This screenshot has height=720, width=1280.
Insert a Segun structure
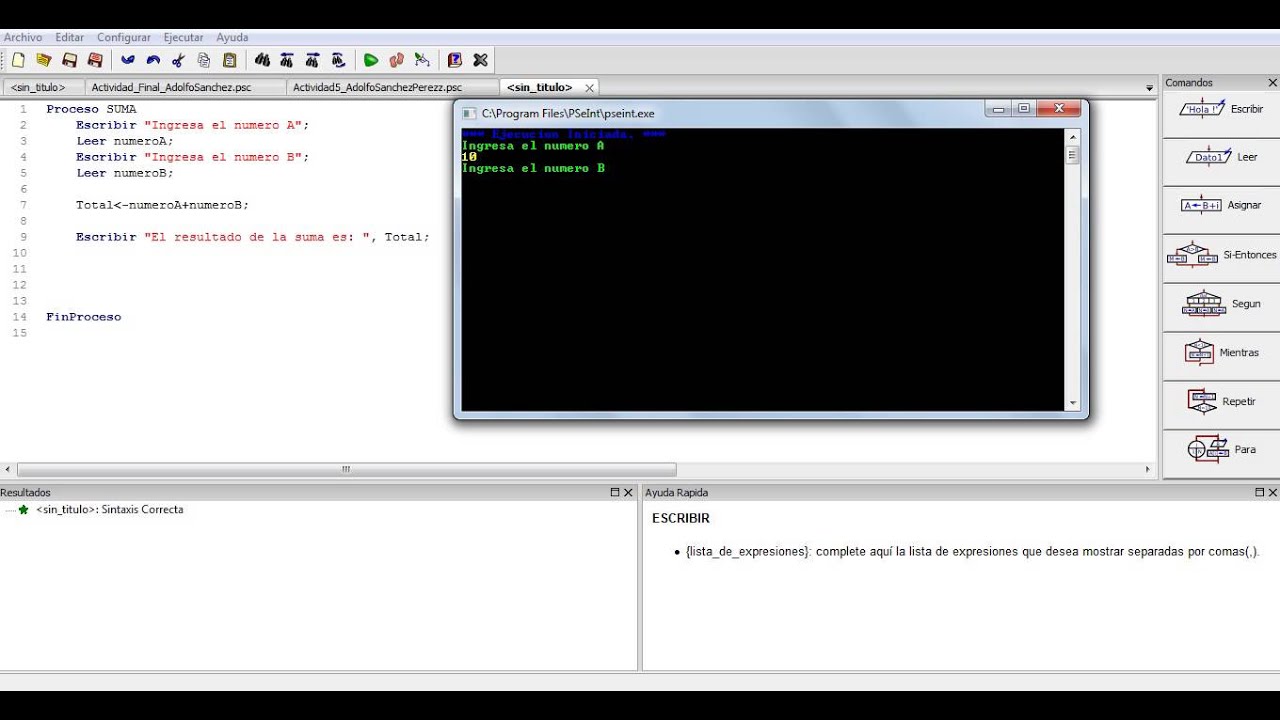coord(1221,304)
